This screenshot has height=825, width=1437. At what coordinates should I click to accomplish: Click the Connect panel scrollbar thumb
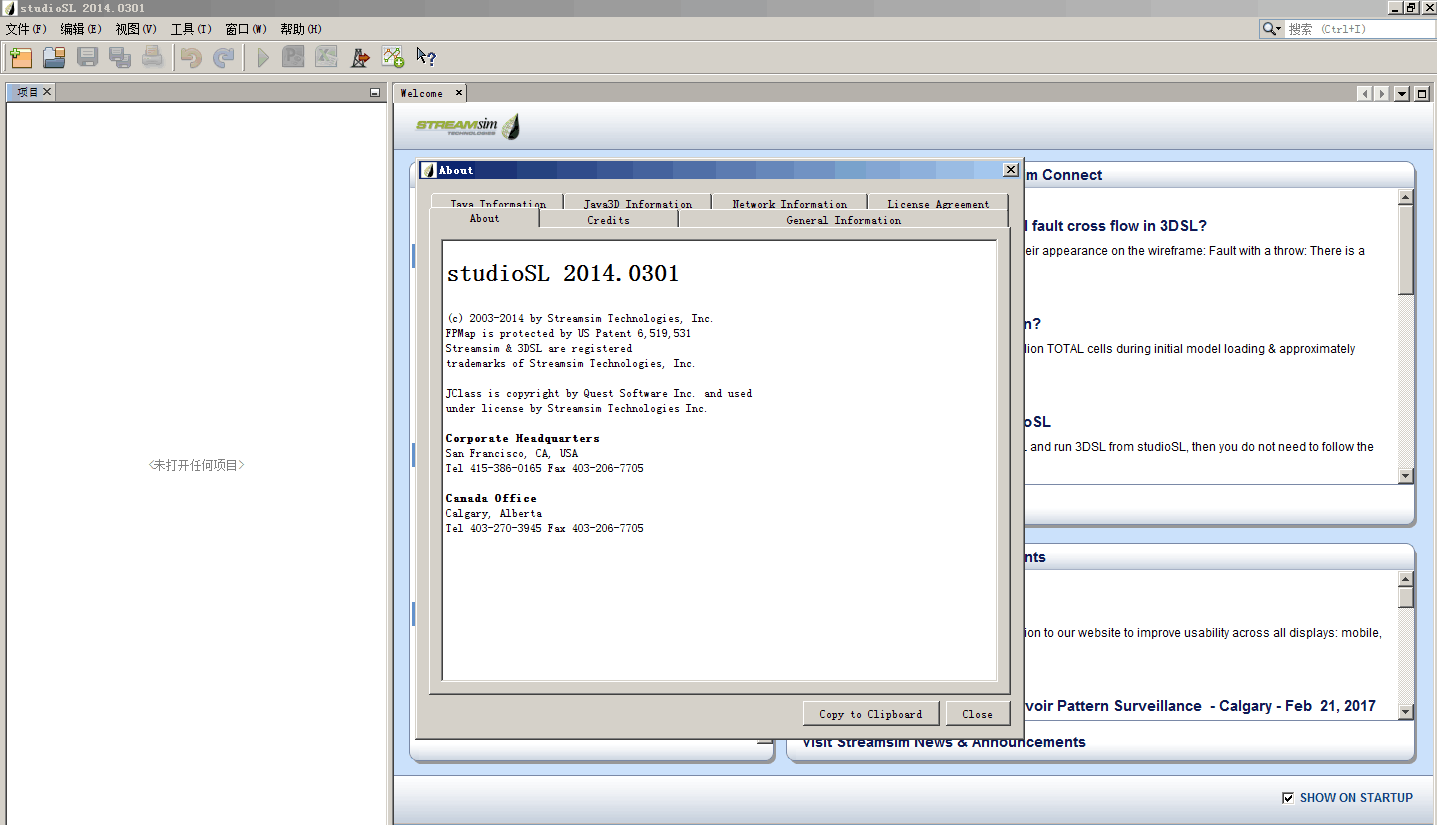(1406, 250)
